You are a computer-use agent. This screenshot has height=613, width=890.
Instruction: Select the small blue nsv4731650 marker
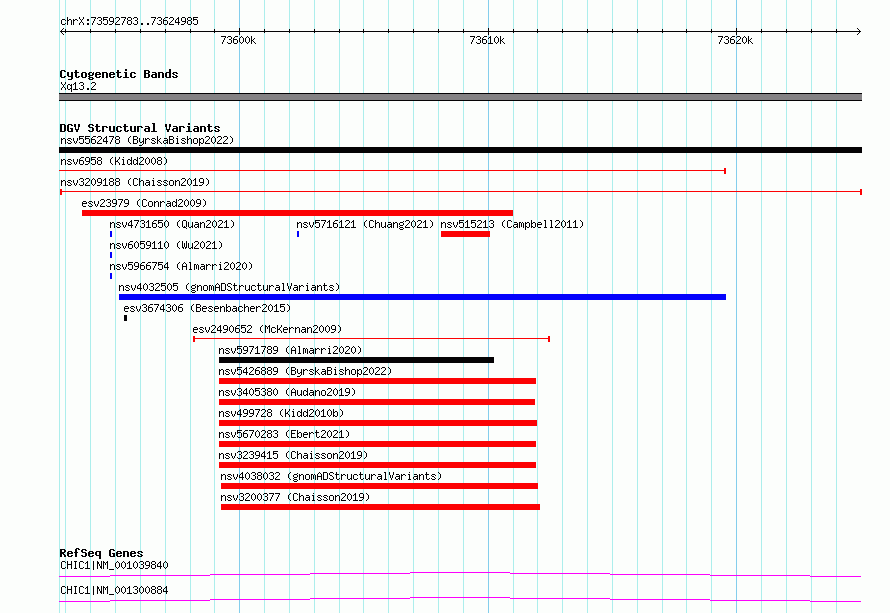click(111, 234)
